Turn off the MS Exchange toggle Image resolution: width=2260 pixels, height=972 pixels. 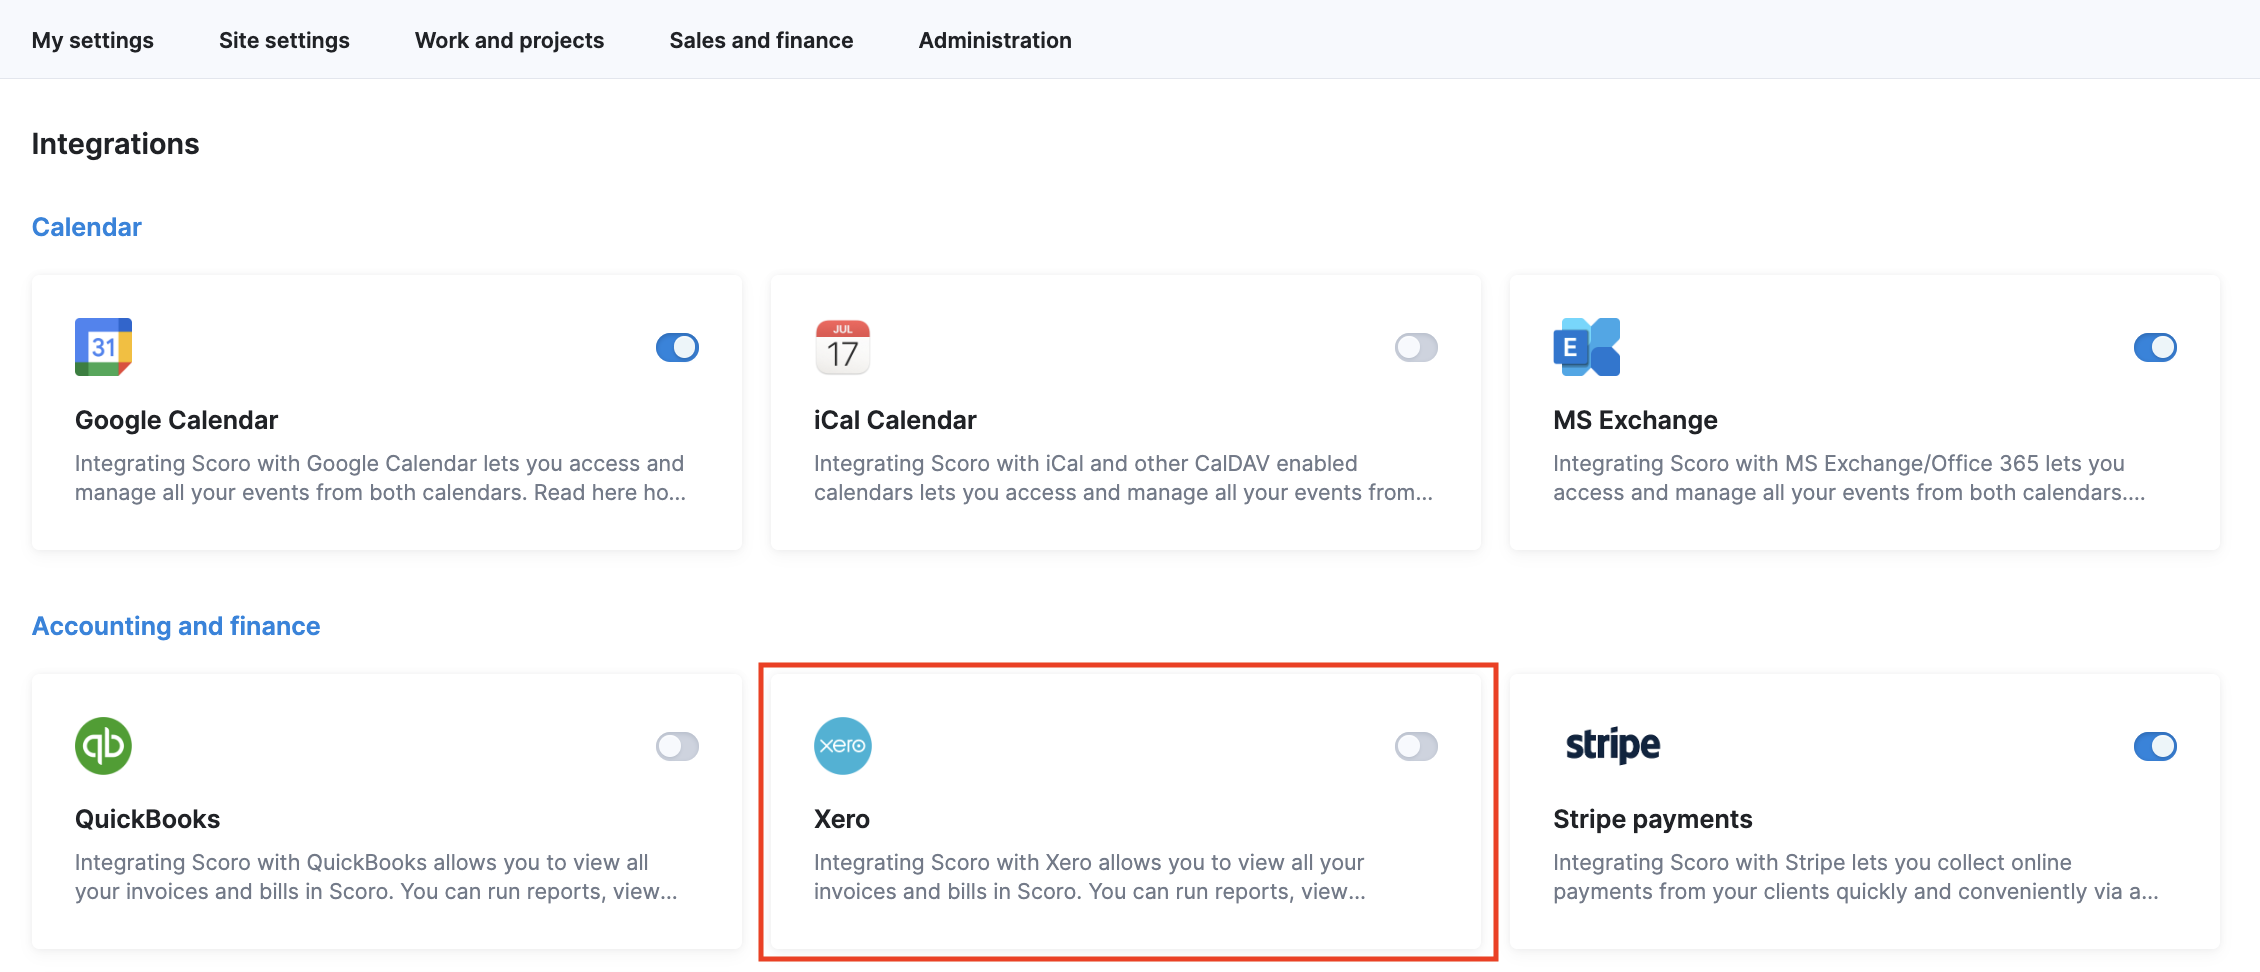(2155, 347)
